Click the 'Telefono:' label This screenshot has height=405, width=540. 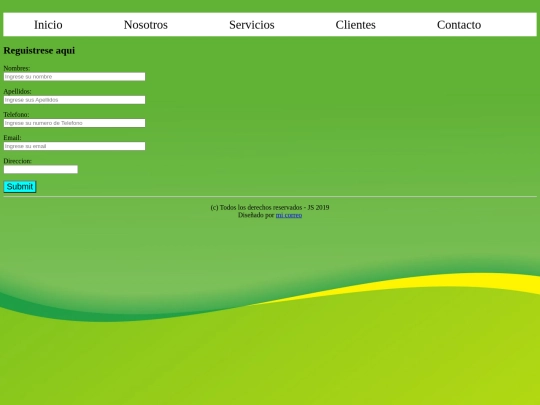17,114
